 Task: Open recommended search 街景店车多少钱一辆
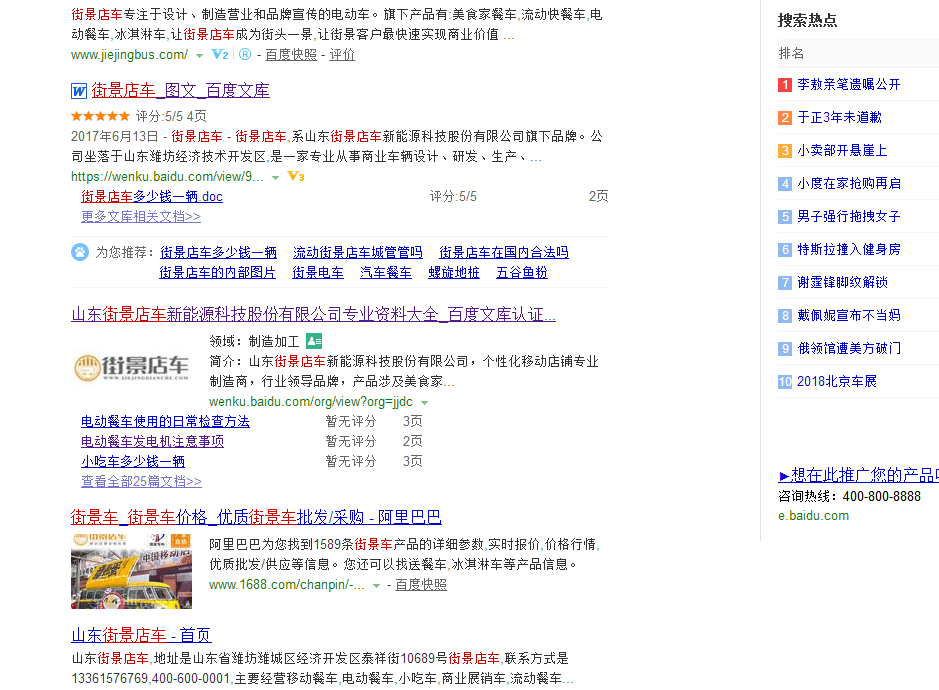(219, 252)
